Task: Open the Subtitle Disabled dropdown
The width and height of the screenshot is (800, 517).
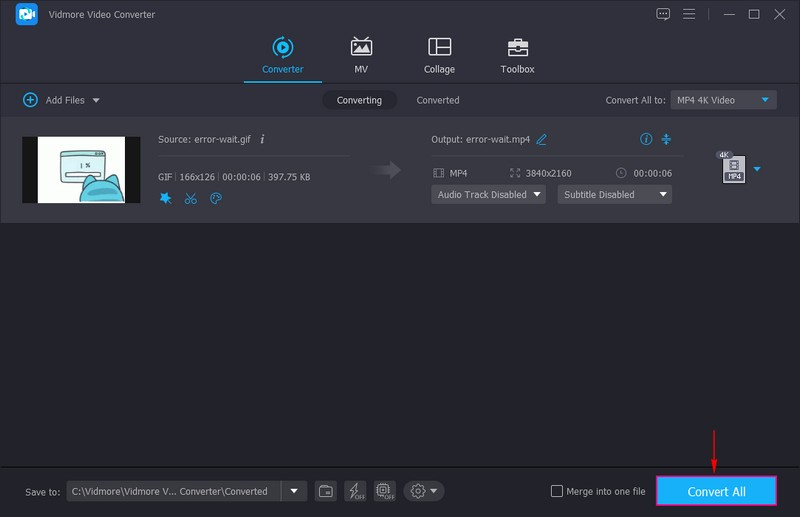Action: 614,195
